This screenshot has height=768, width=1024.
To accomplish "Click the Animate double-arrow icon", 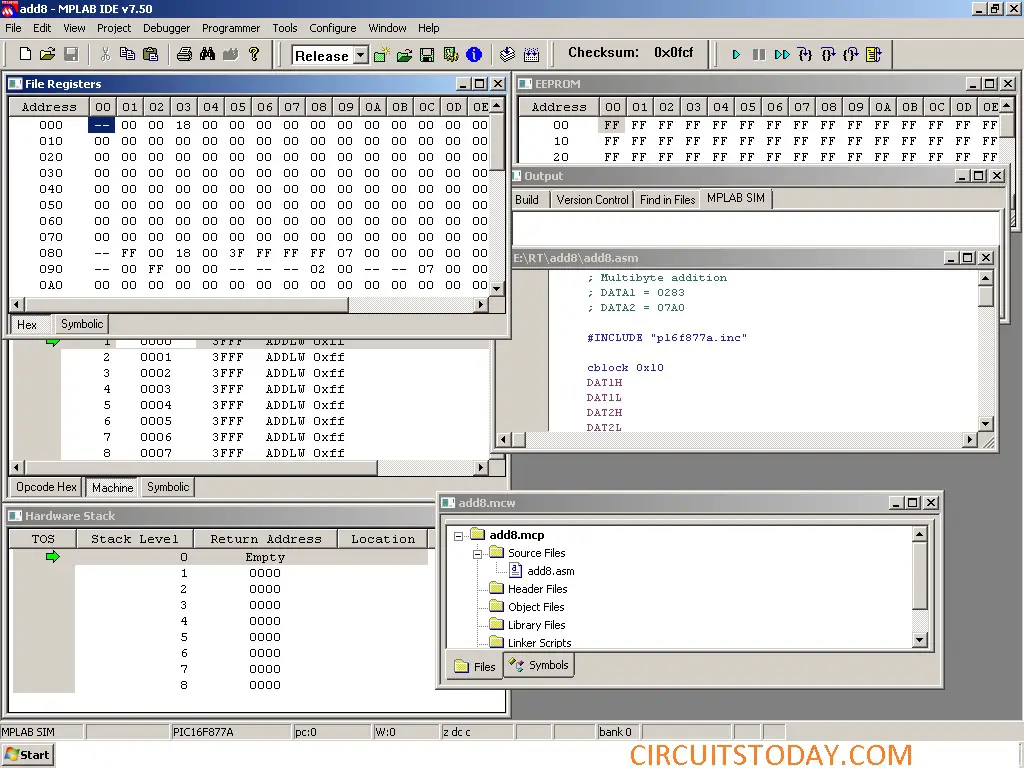I will click(782, 55).
